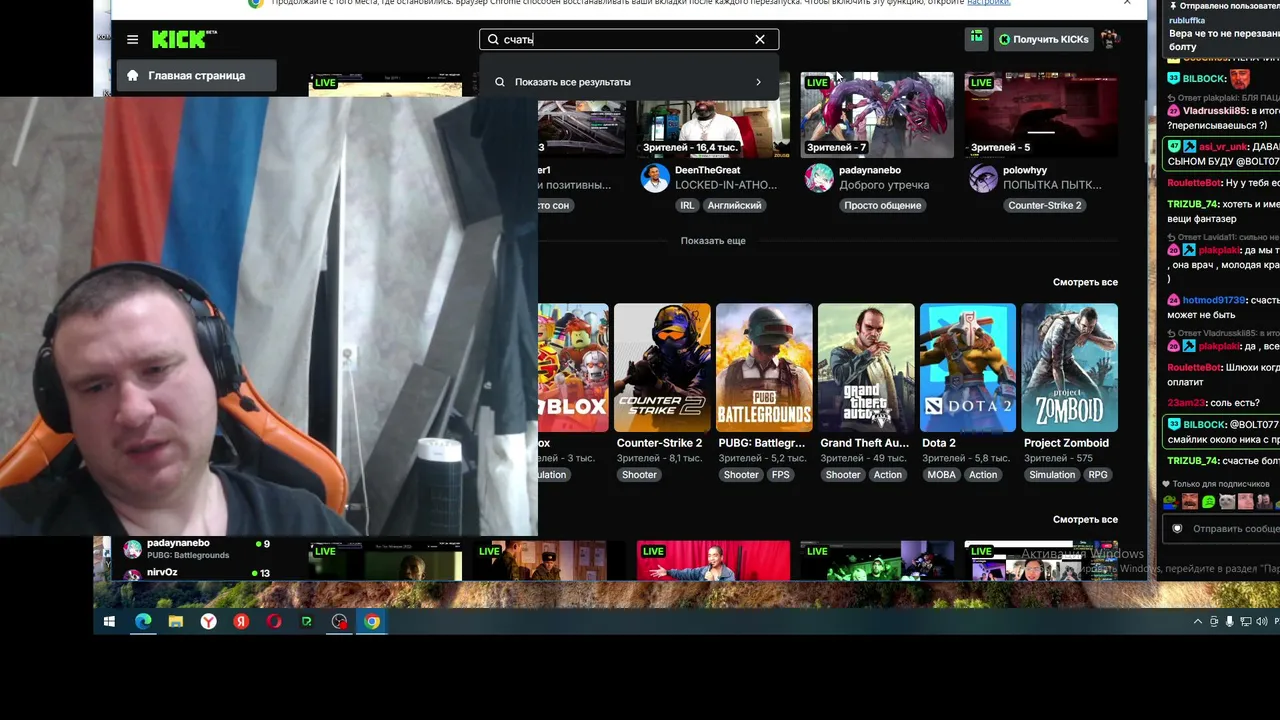Open 'Главная страница' in the sidebar
The width and height of the screenshot is (1280, 720).
[196, 76]
